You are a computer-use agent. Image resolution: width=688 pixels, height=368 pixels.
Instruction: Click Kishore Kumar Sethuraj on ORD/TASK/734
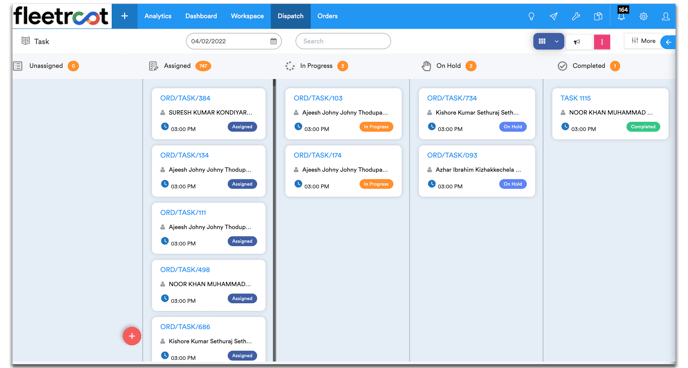477,113
